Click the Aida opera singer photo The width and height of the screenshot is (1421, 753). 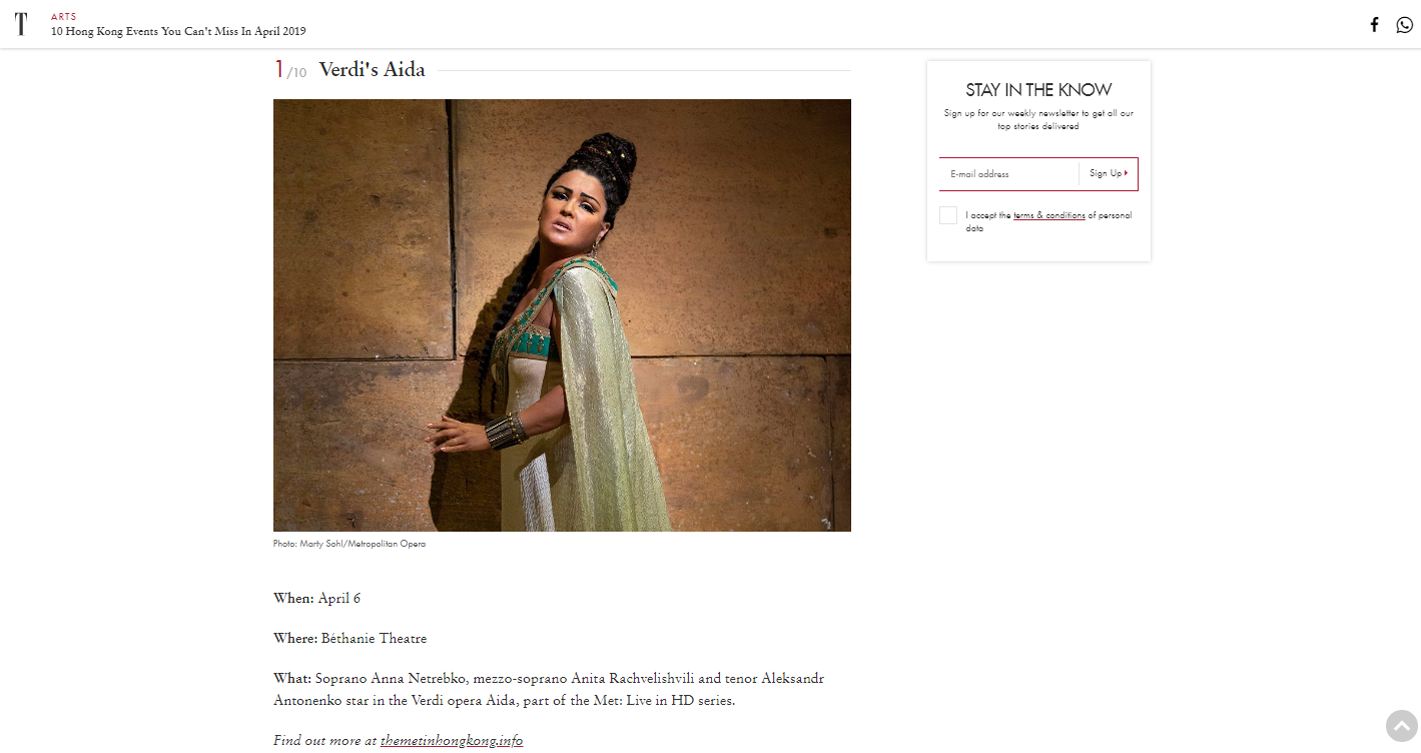(562, 315)
